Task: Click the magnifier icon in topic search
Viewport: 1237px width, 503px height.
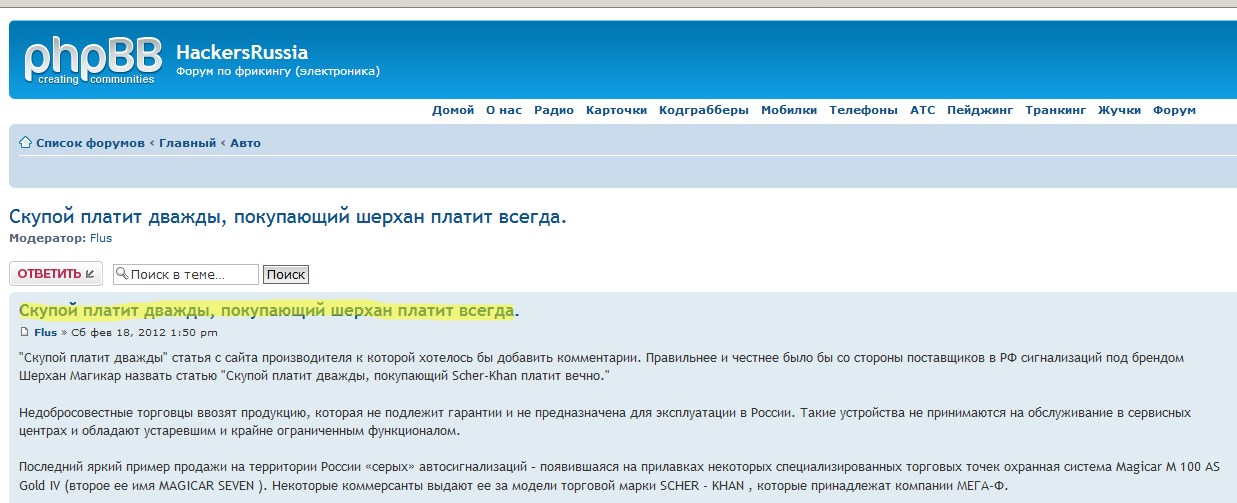Action: [121, 274]
